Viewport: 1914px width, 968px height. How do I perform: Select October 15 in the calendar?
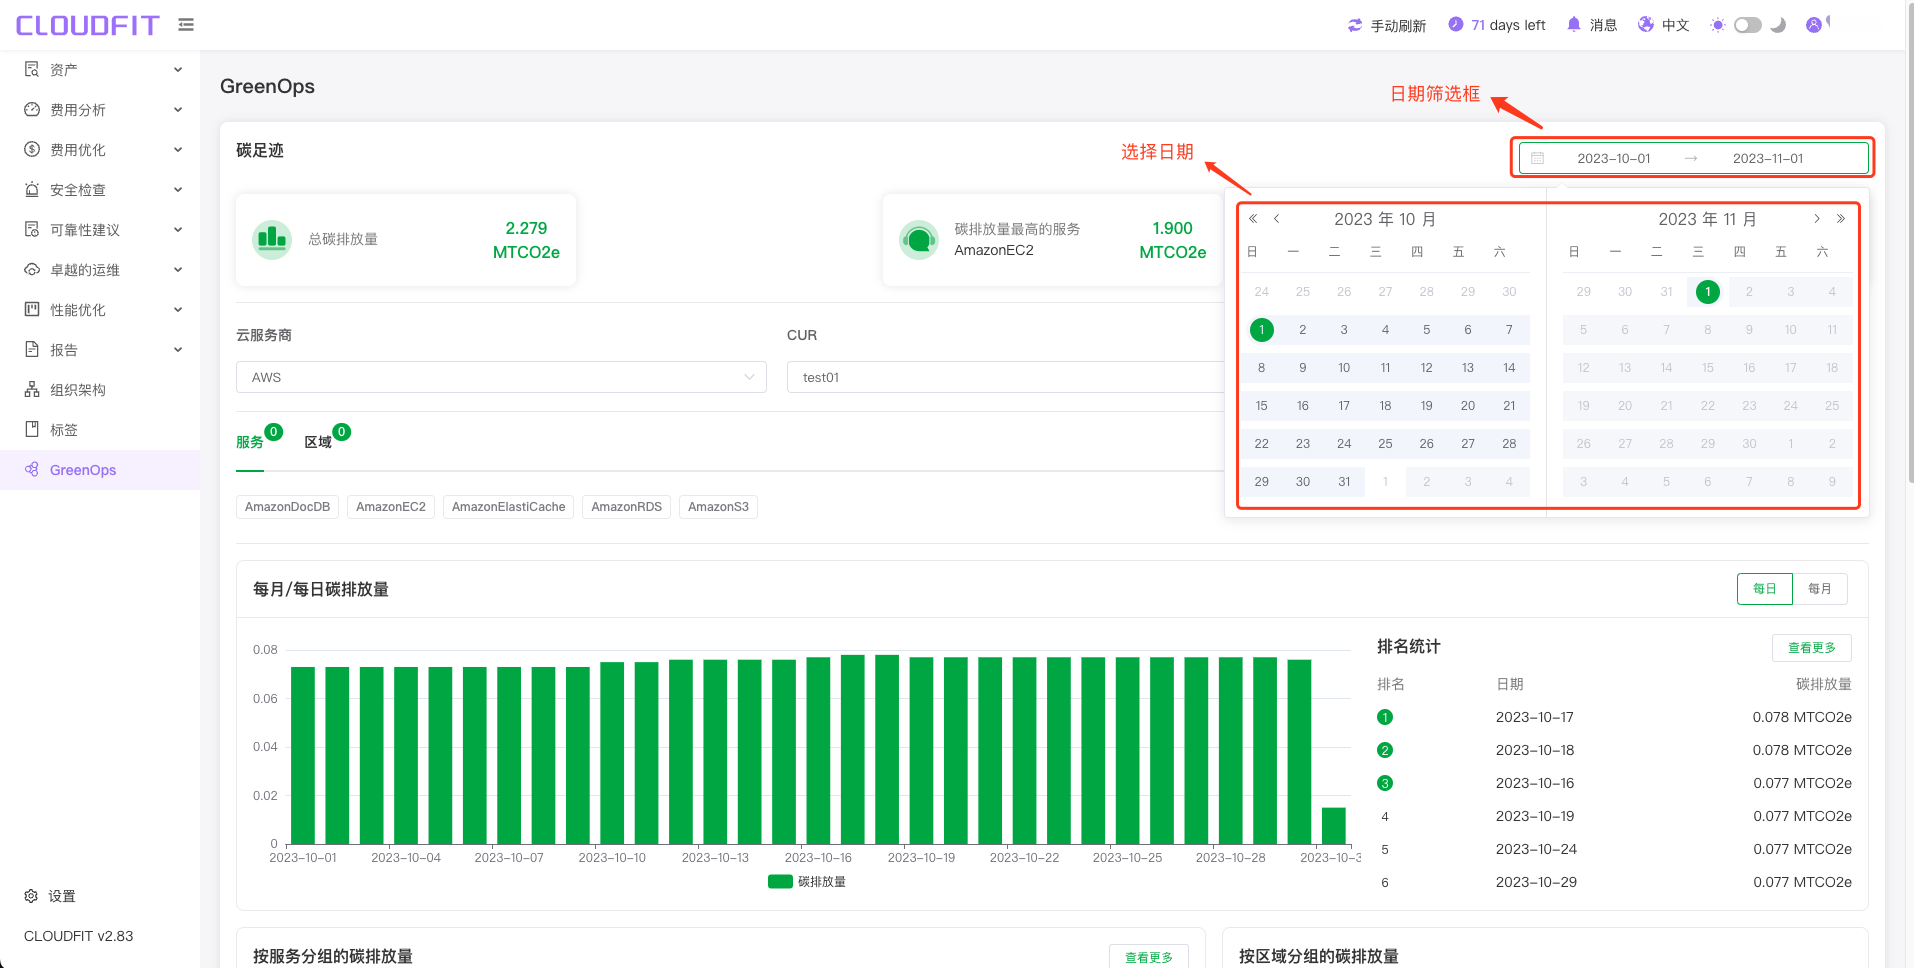[x=1261, y=406]
